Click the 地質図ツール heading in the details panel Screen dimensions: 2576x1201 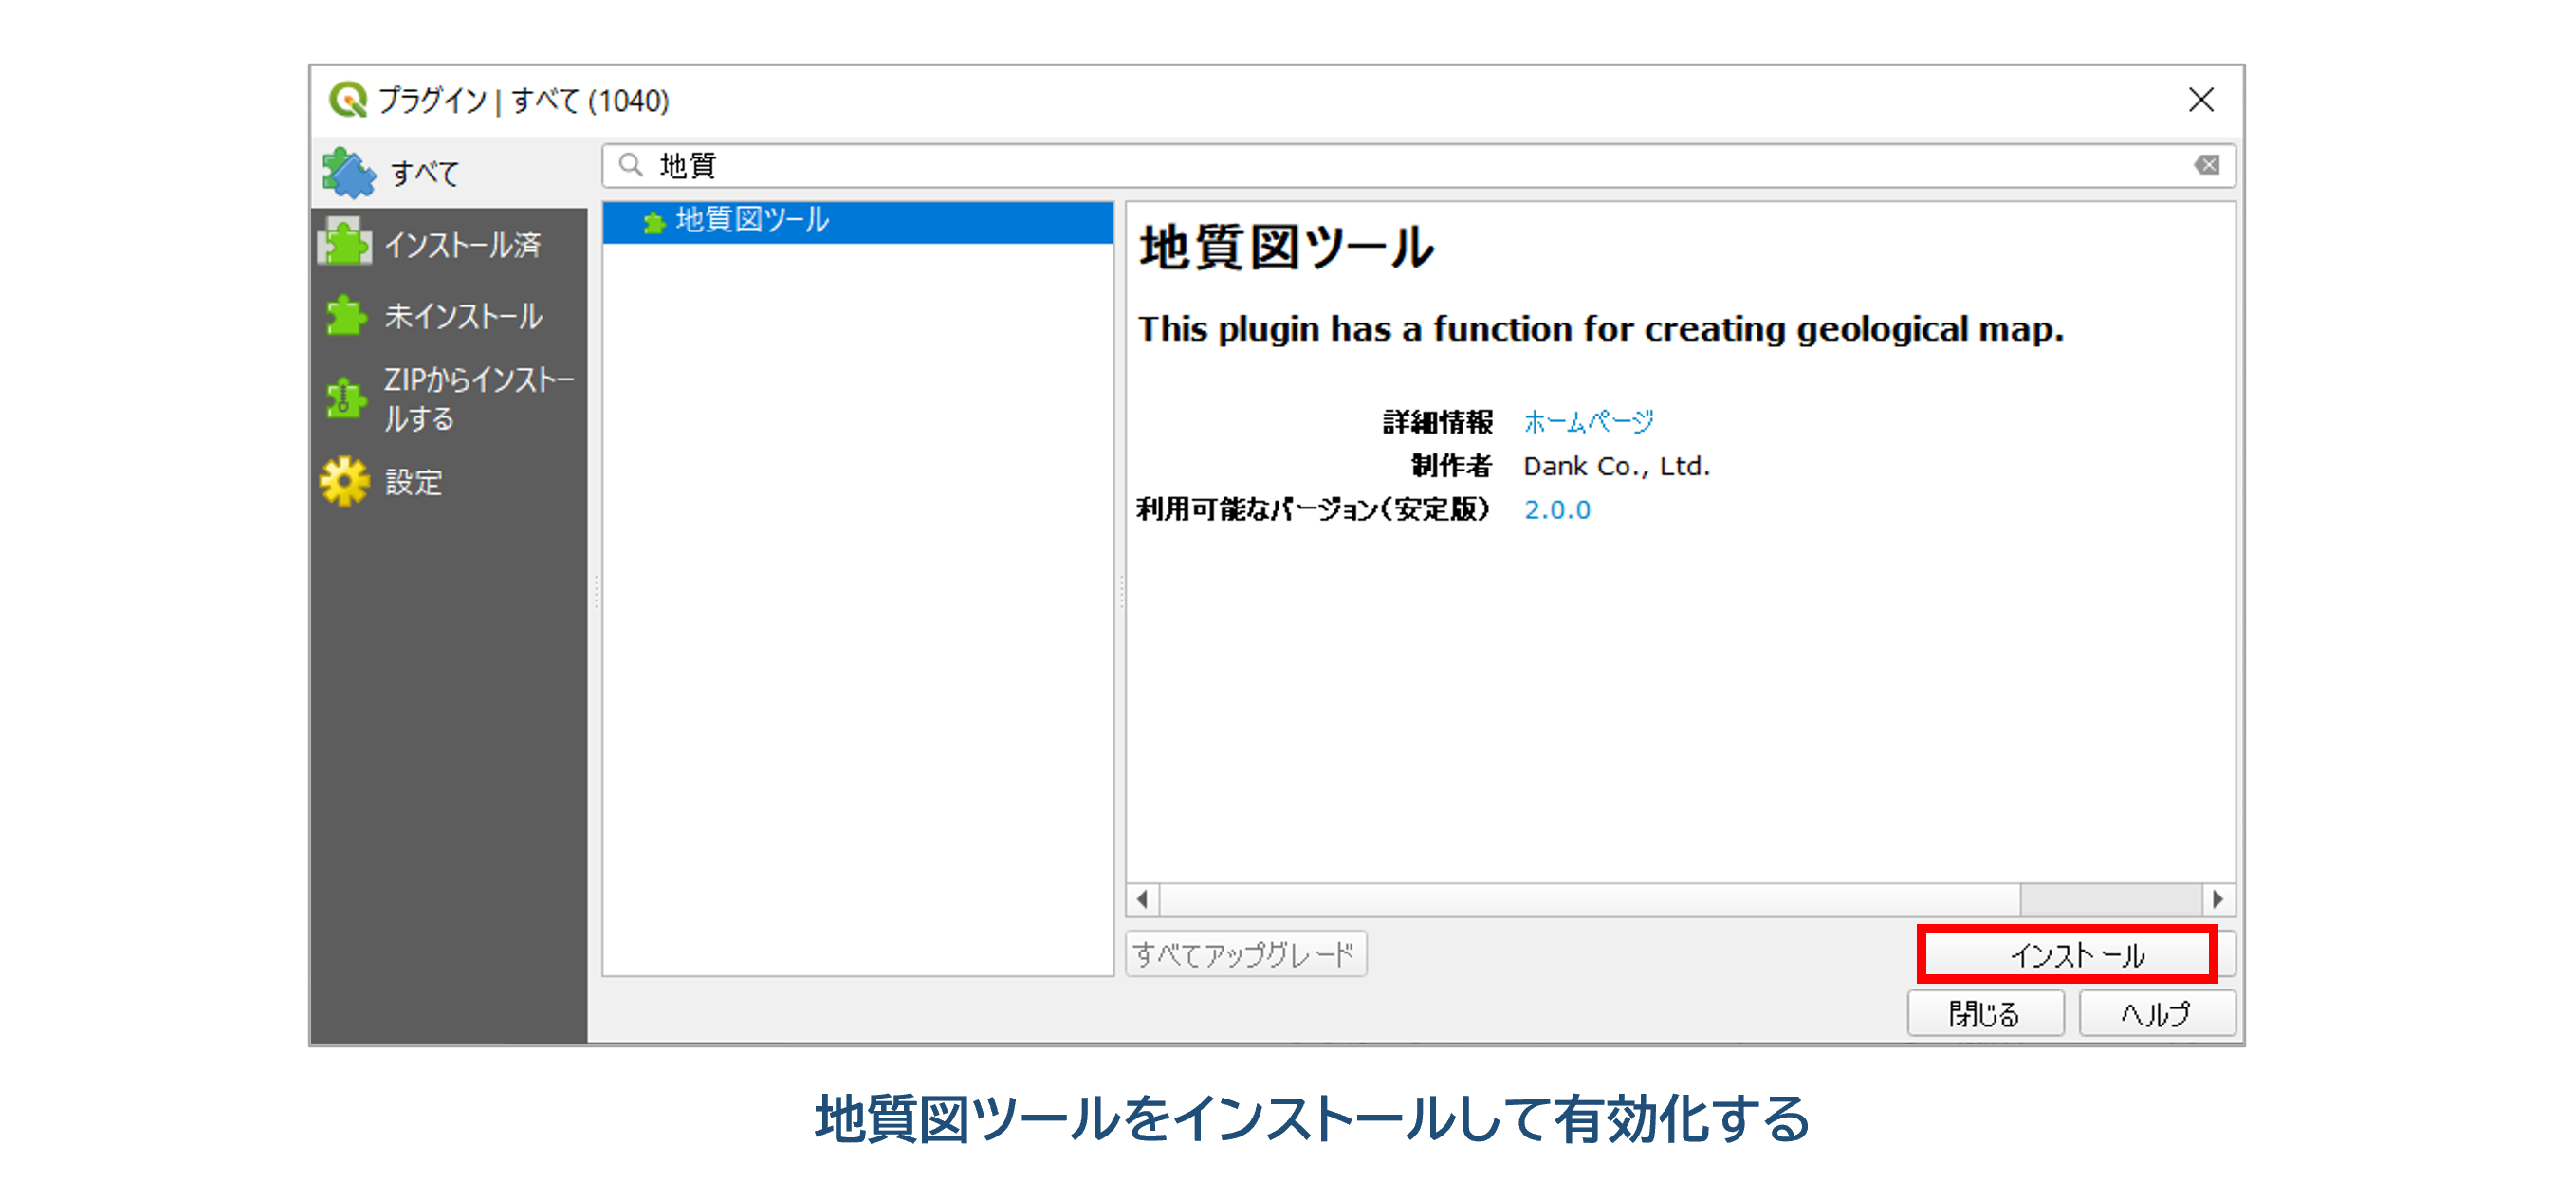(1286, 247)
